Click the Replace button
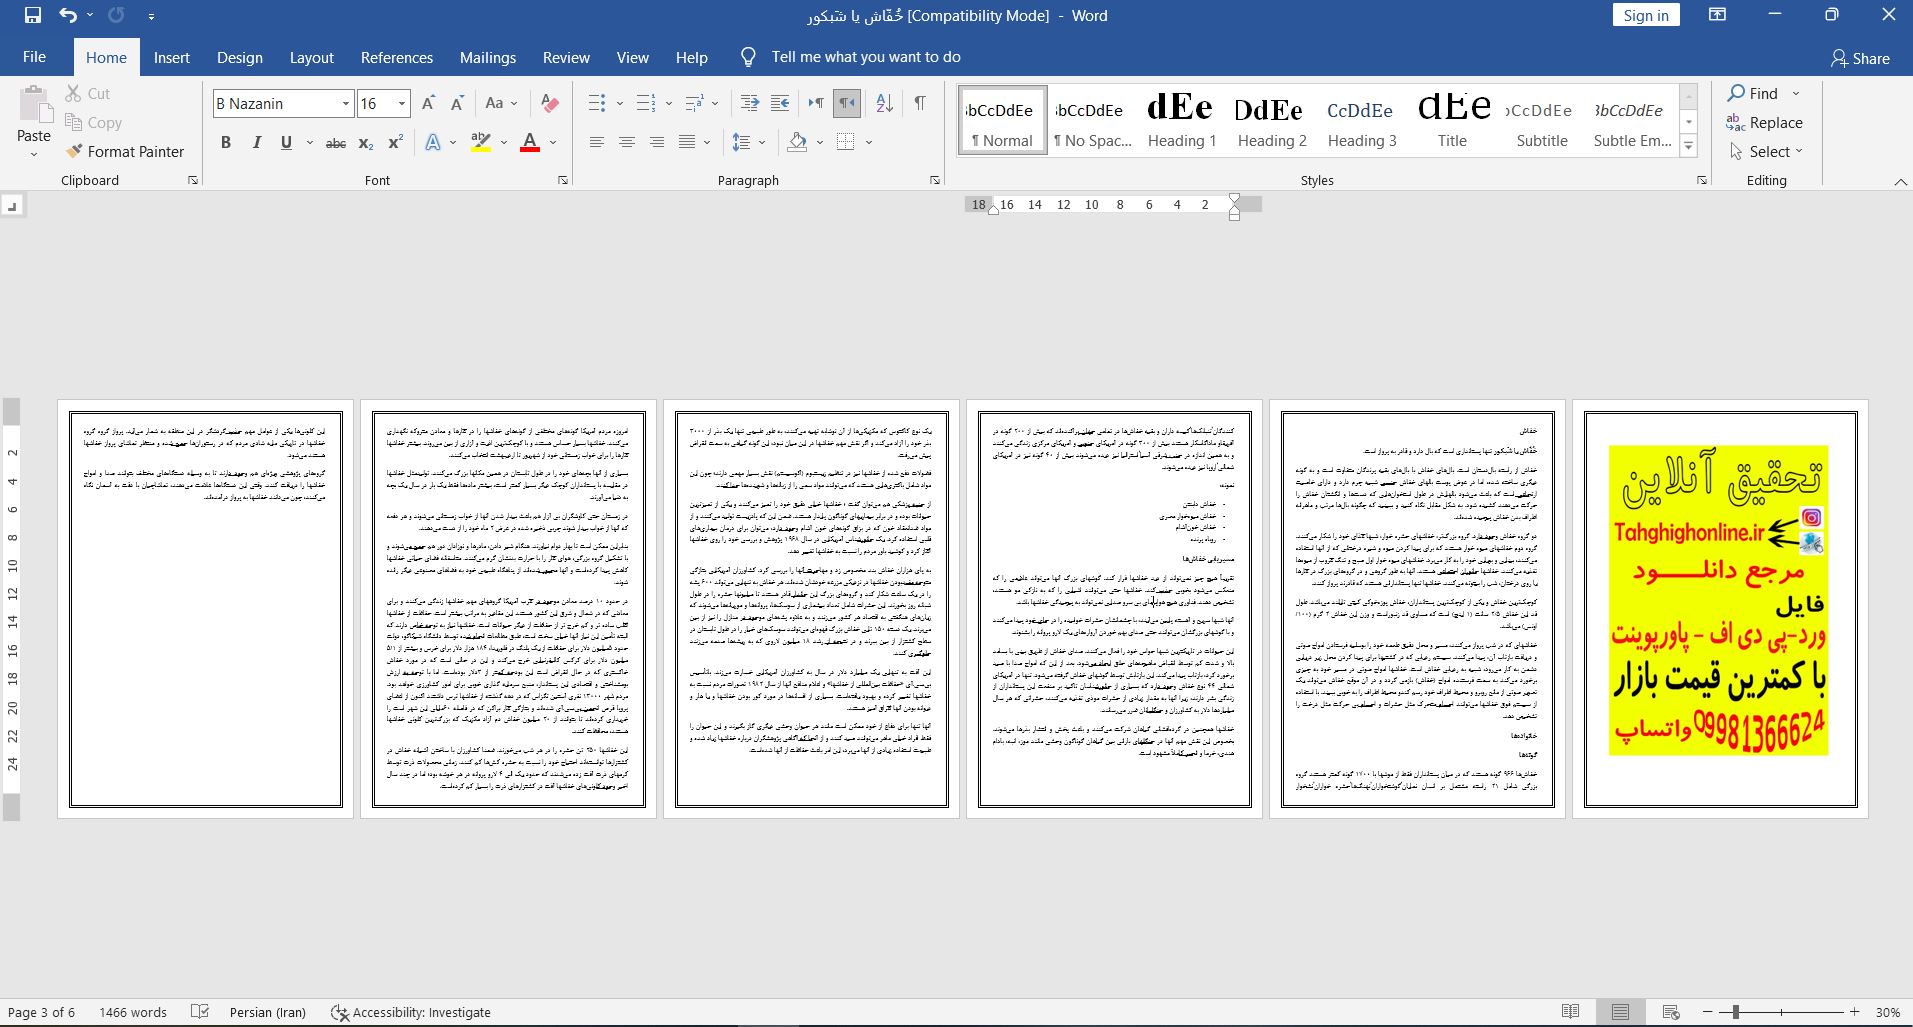This screenshot has height=1027, width=1913. tap(1765, 122)
